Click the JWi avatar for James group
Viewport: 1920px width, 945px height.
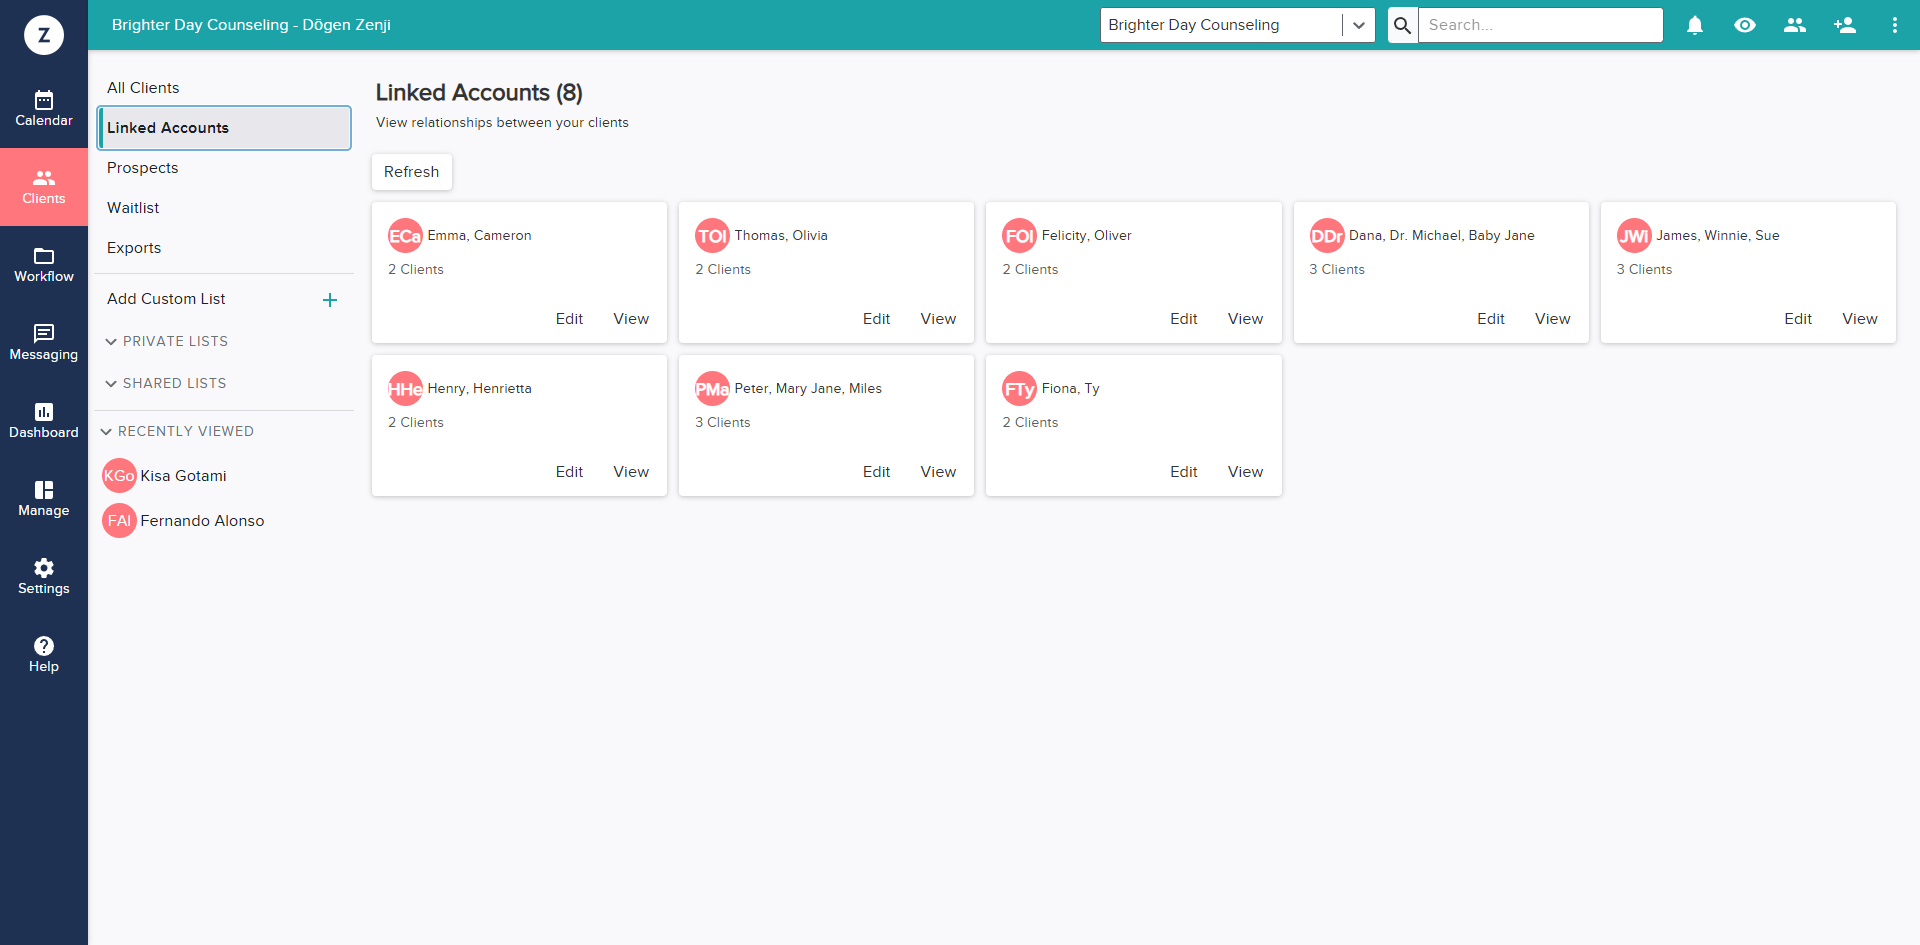(x=1634, y=236)
